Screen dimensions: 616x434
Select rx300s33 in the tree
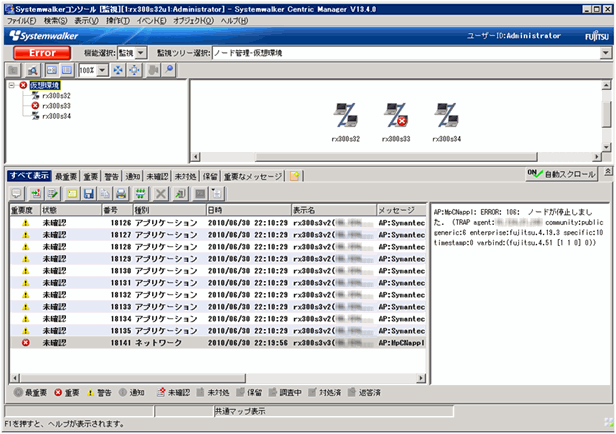click(x=56, y=106)
